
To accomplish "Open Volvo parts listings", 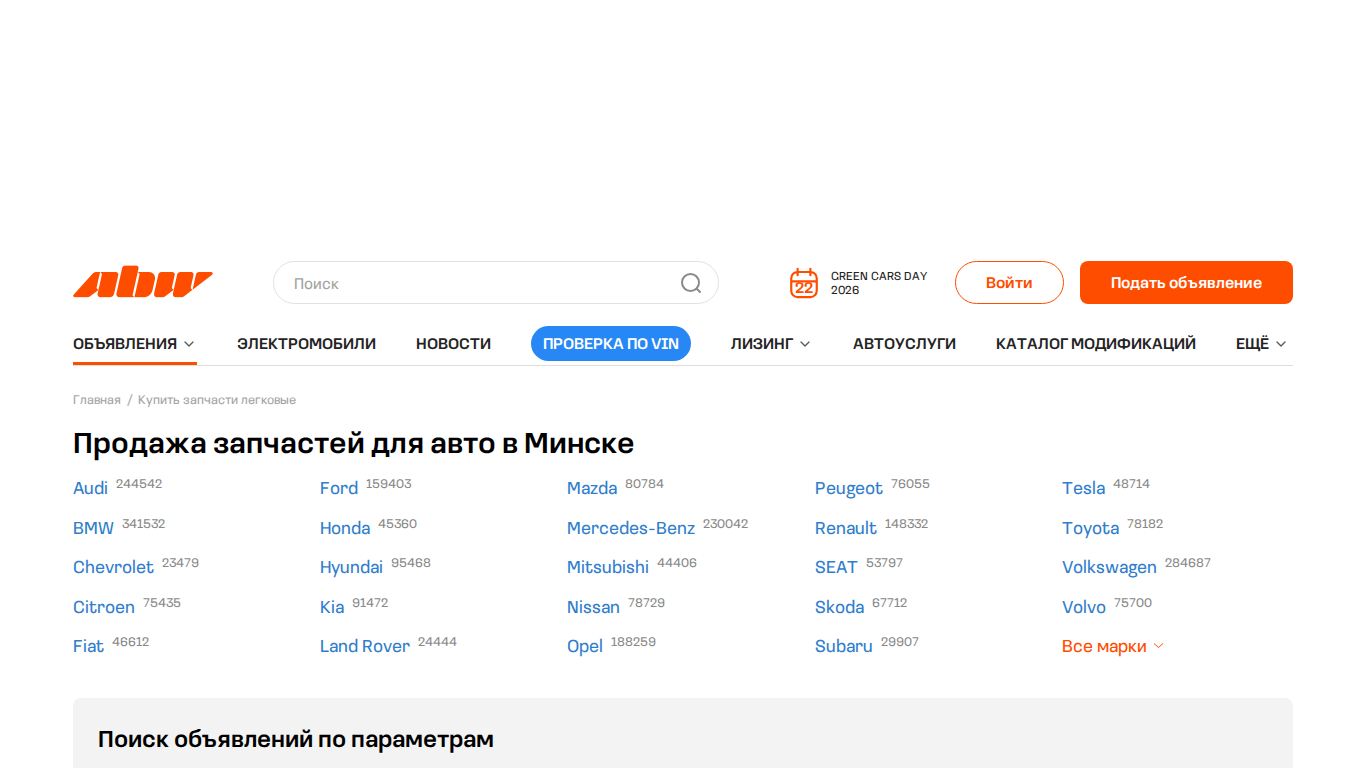I will (1084, 607).
